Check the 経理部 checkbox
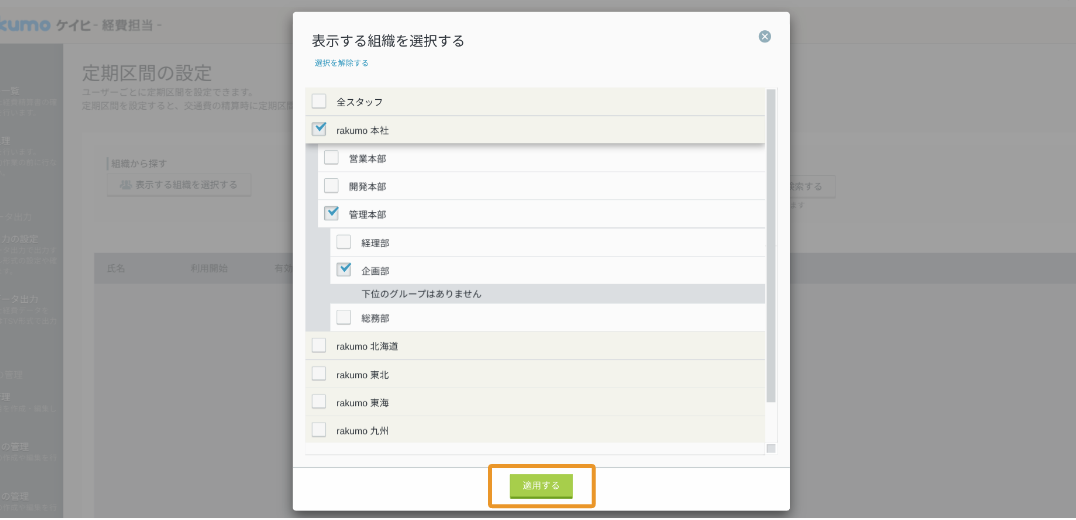The image size is (1076, 520). point(344,242)
